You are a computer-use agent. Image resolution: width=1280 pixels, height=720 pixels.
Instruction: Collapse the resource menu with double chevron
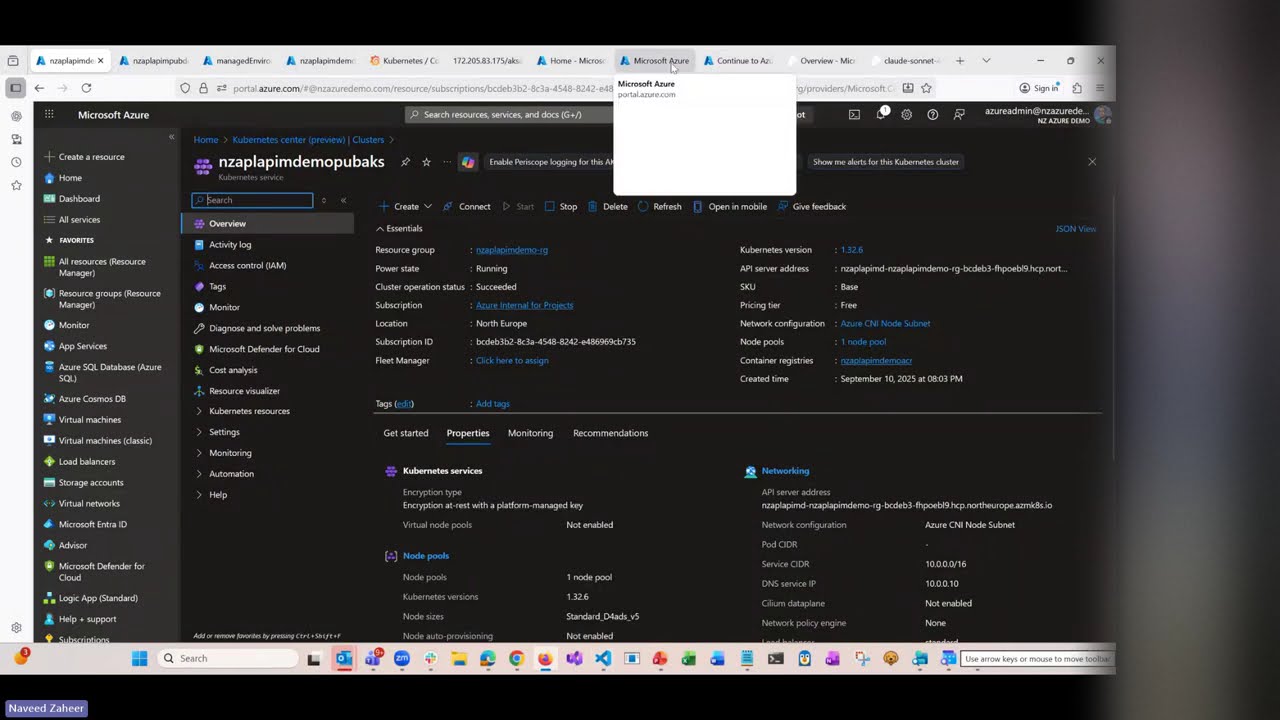point(343,200)
